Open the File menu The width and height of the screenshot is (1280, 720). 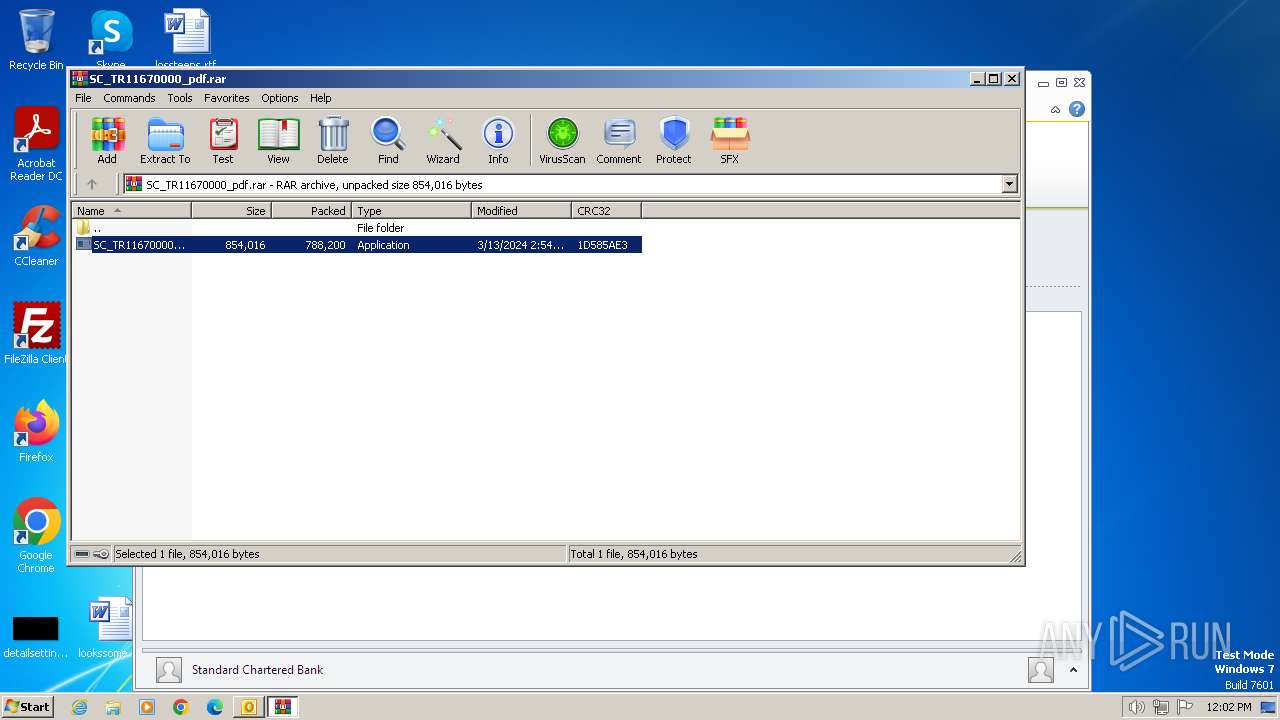click(83, 98)
